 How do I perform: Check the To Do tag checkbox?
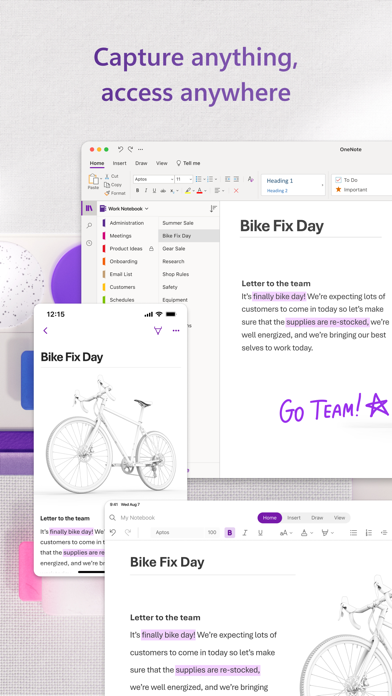[x=338, y=180]
